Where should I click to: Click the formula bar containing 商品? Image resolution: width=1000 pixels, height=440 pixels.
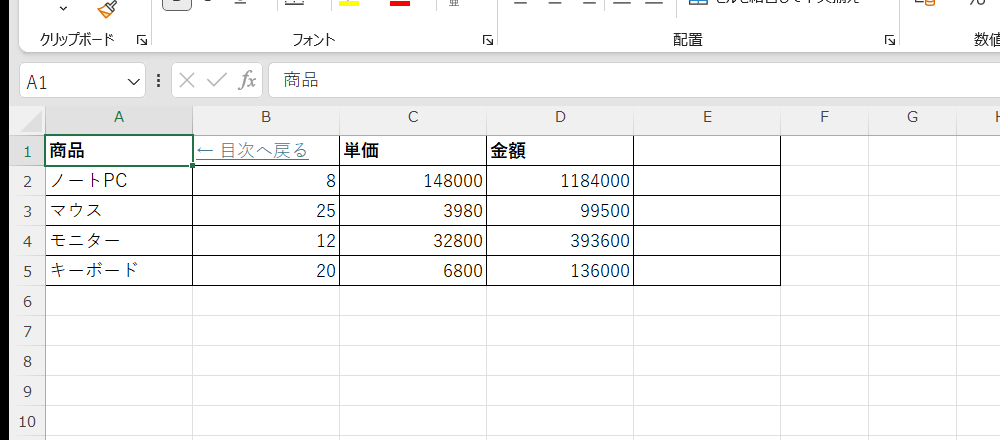coord(634,80)
